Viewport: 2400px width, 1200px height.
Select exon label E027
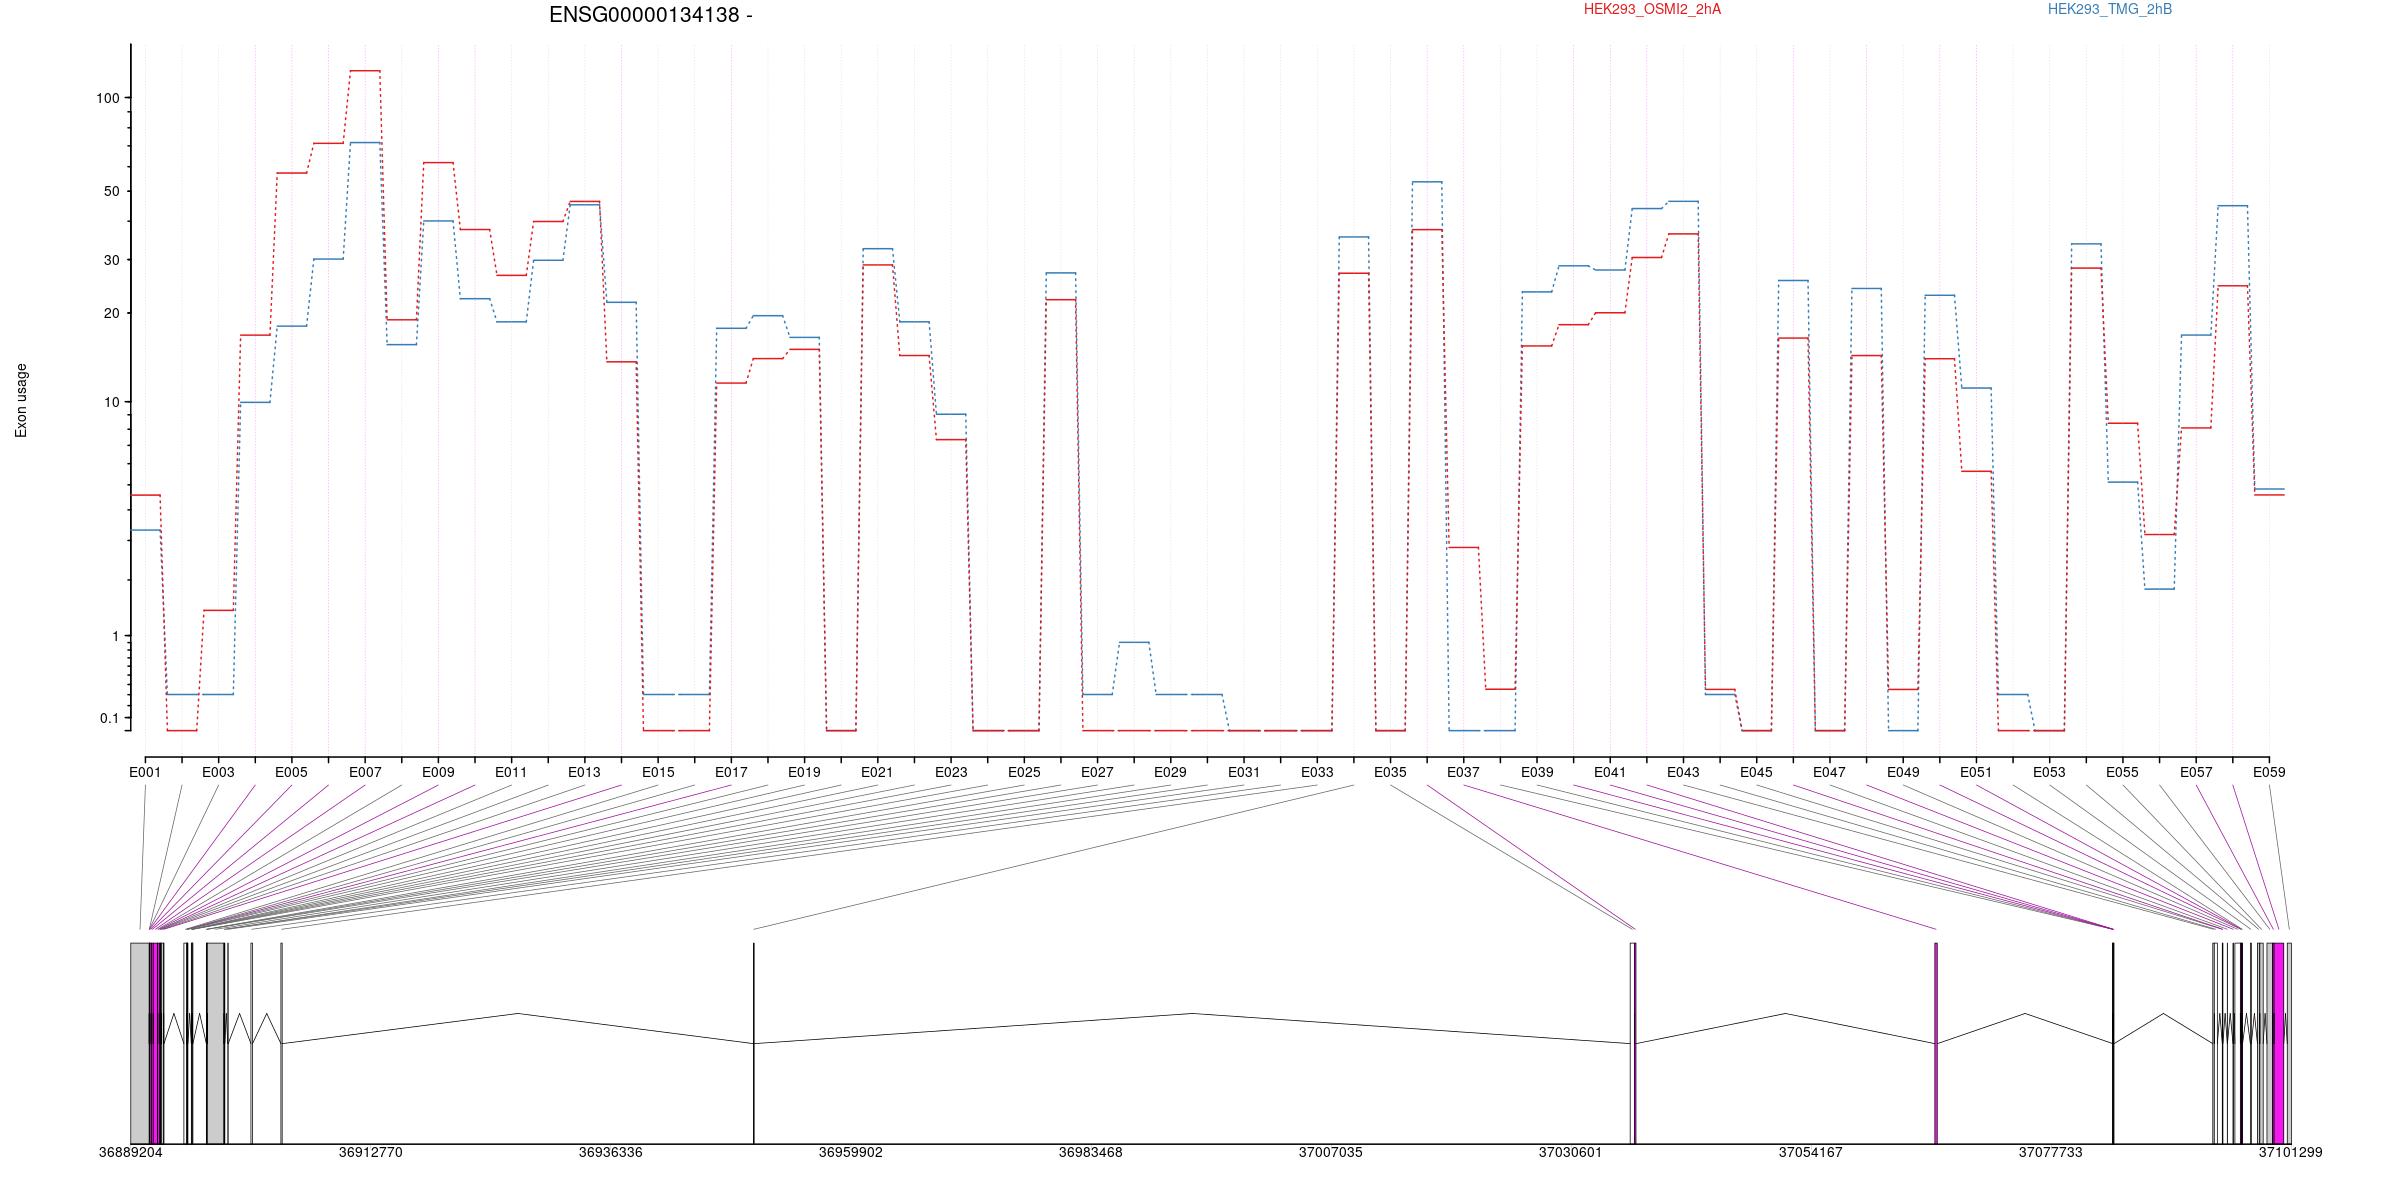(x=1097, y=772)
